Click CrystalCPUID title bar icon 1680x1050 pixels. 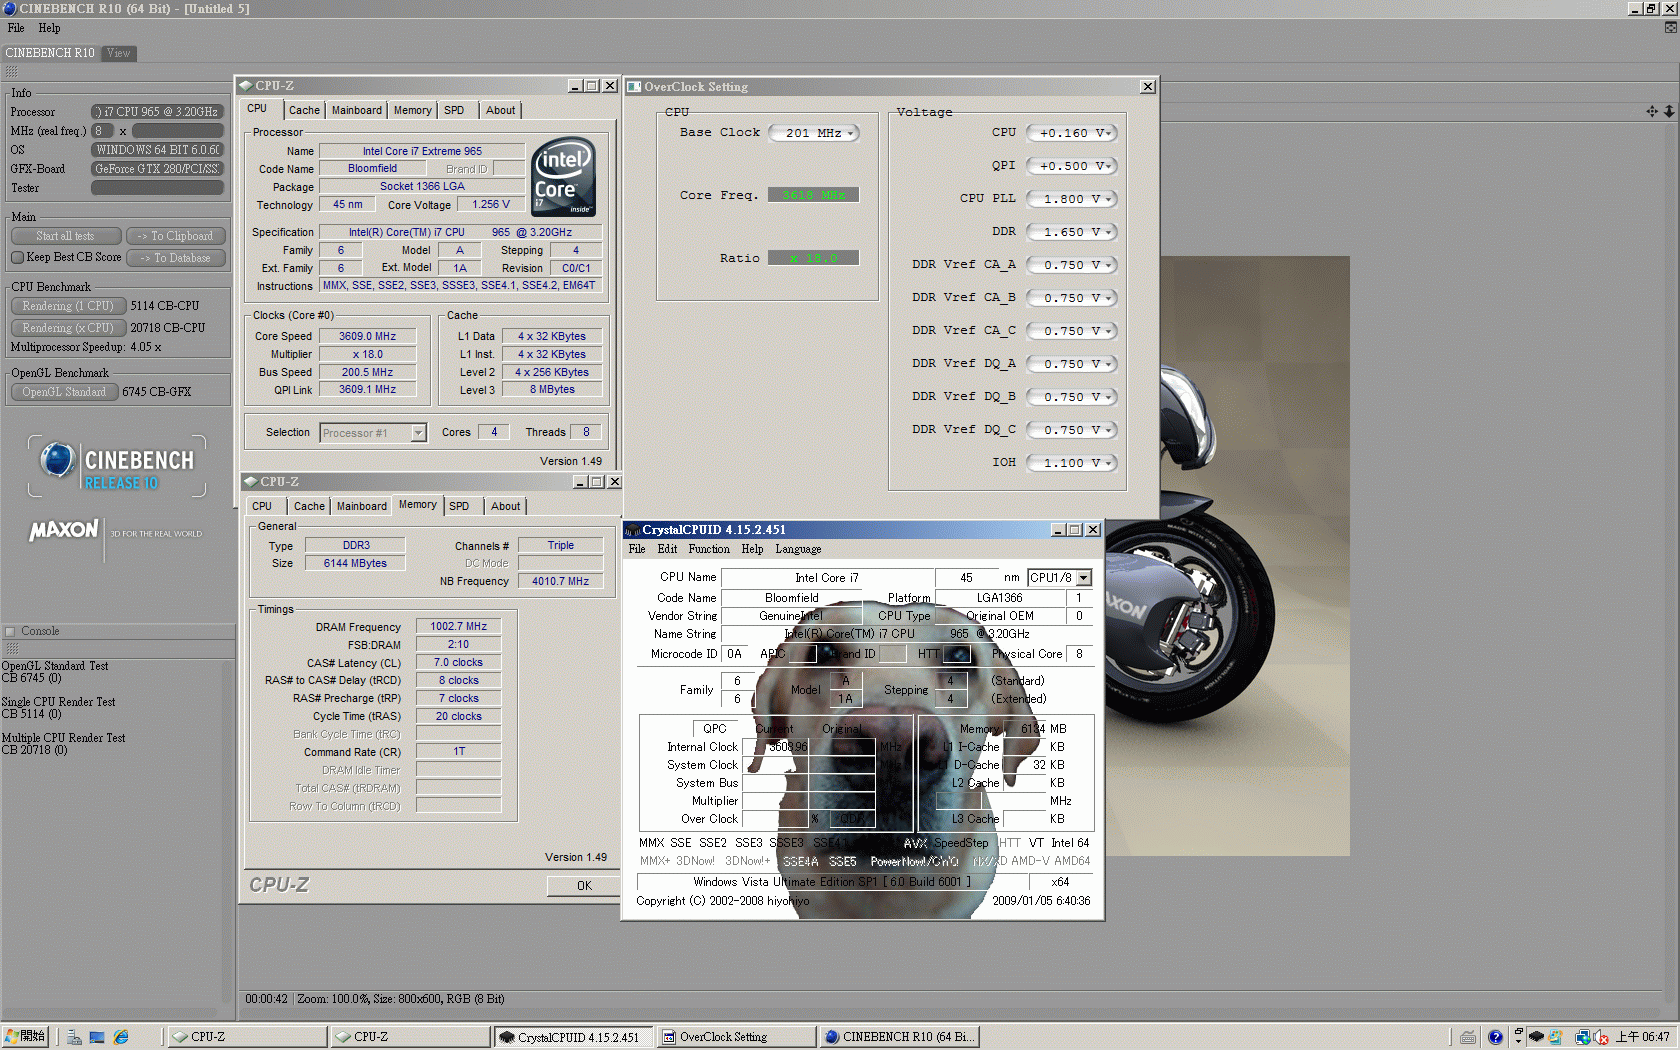[632, 530]
